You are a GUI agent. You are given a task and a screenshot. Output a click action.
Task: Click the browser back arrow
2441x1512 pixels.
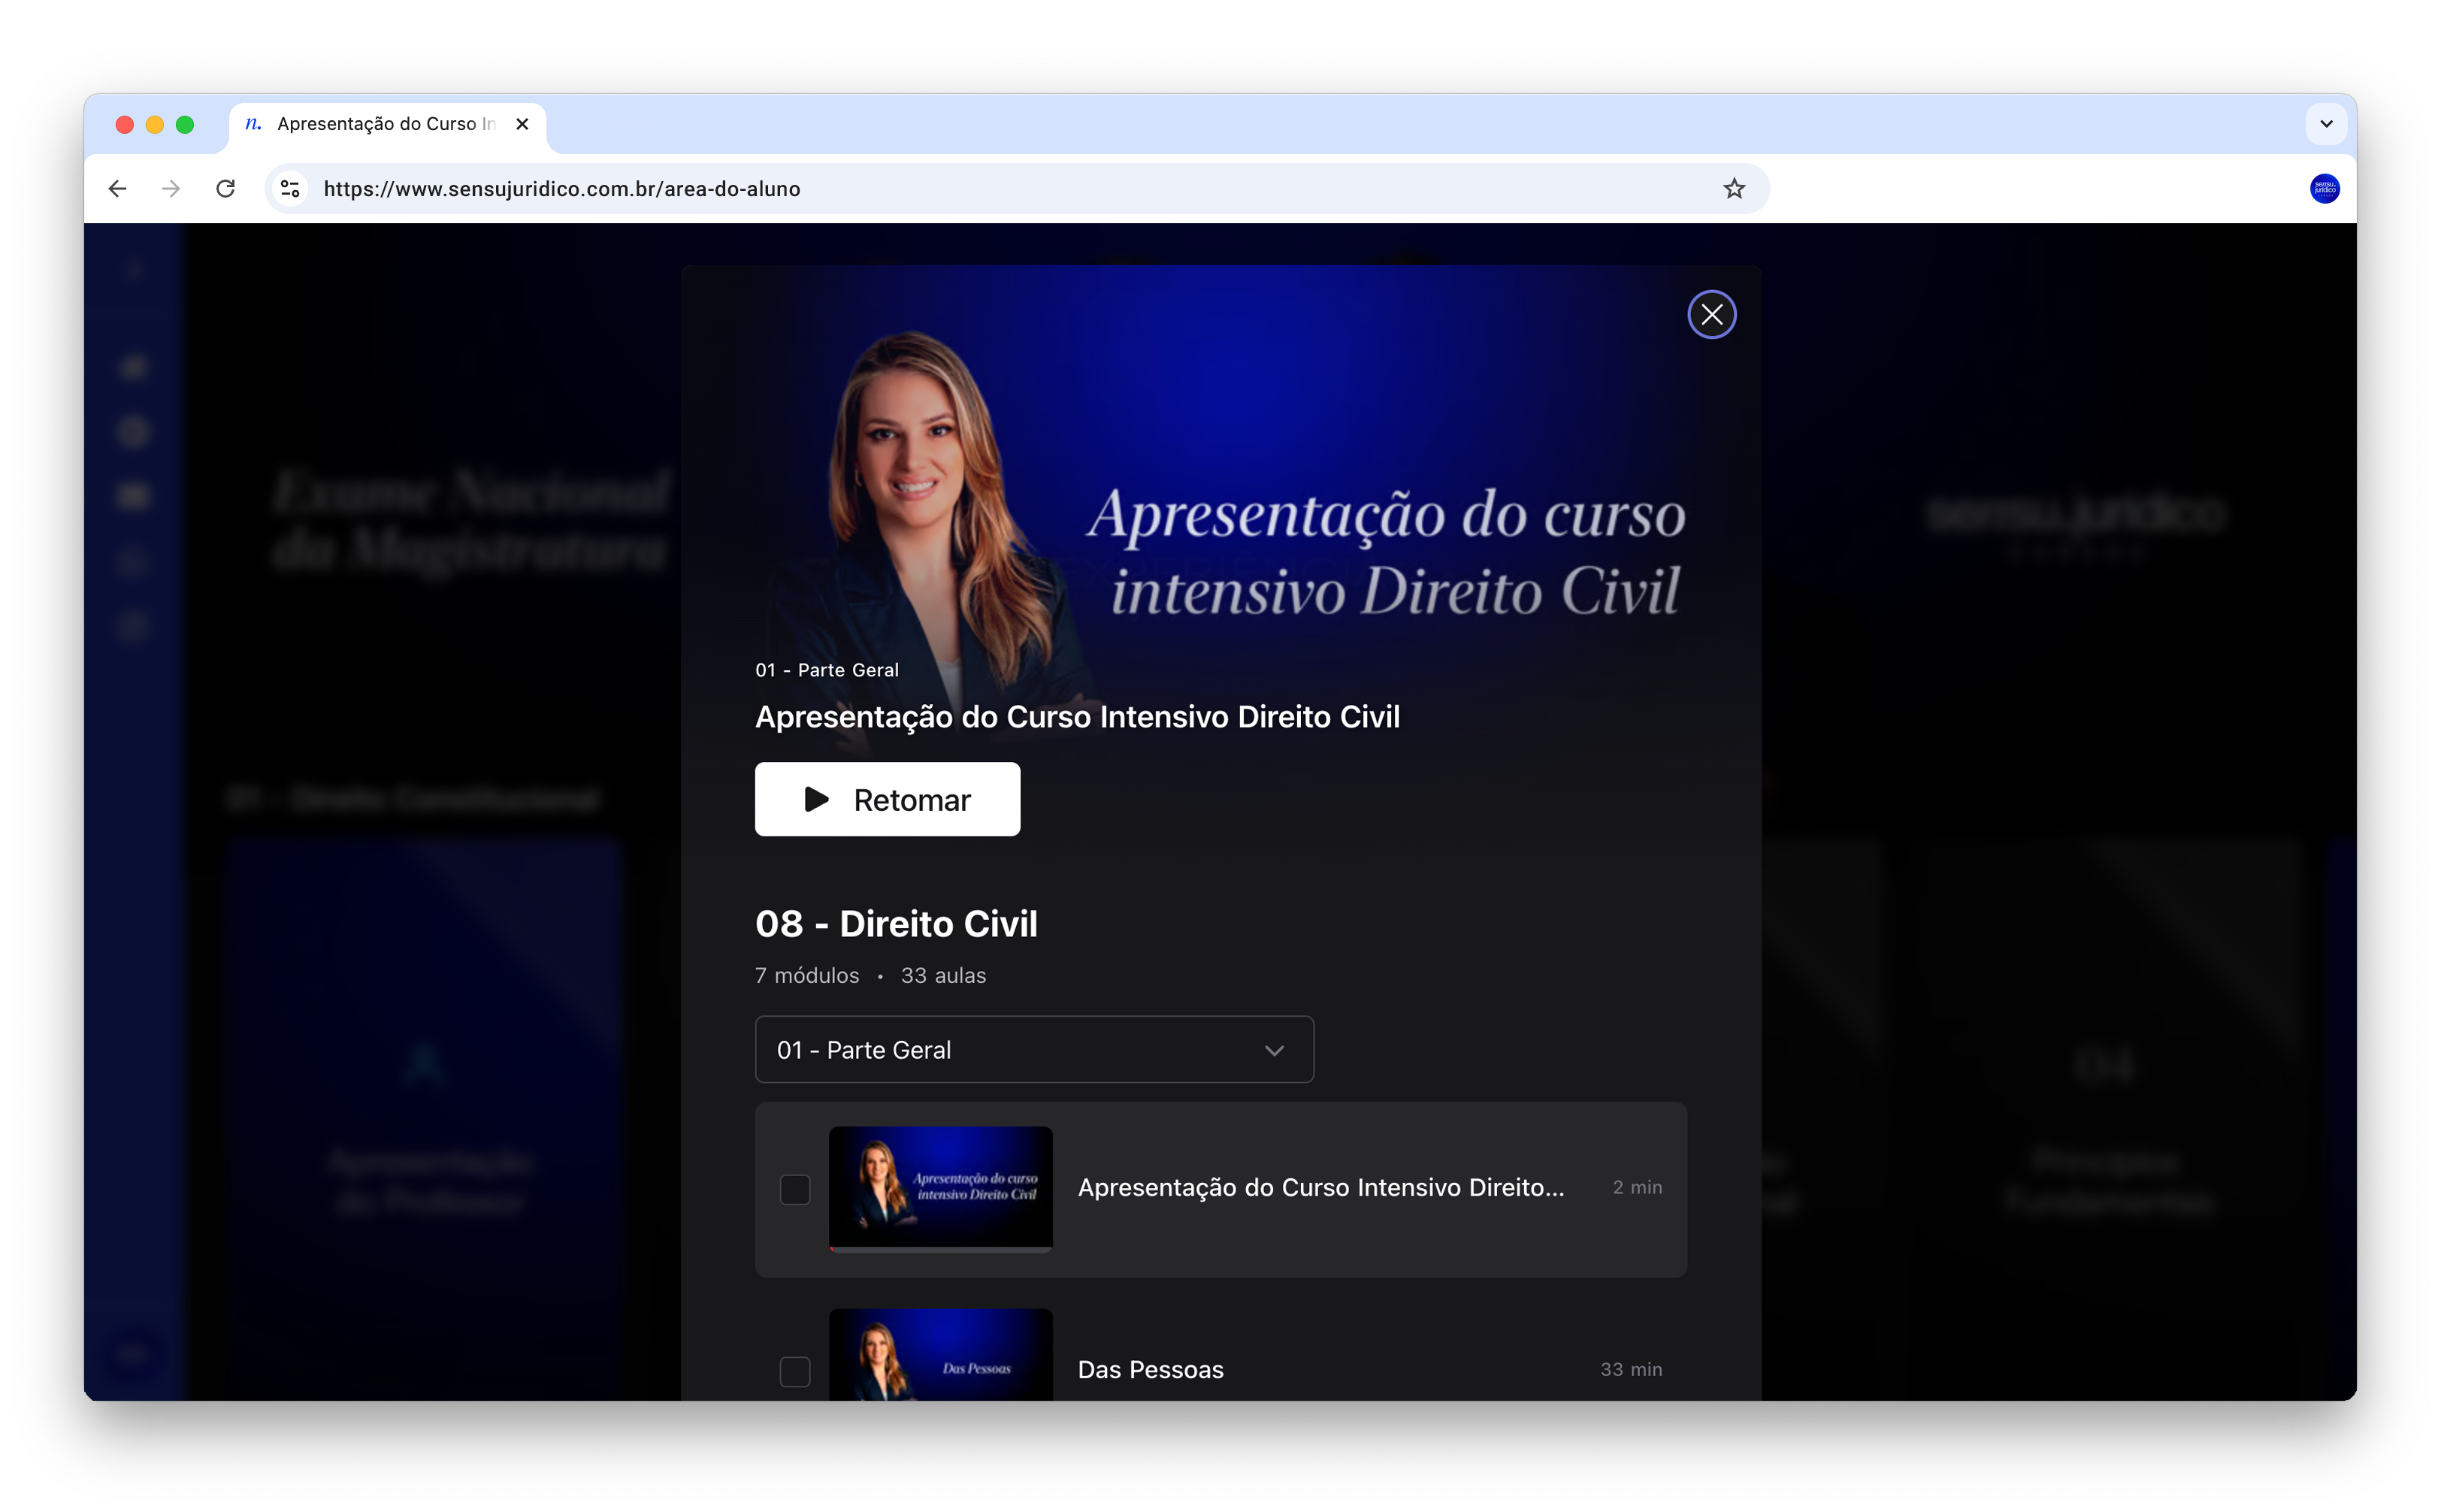coord(118,189)
